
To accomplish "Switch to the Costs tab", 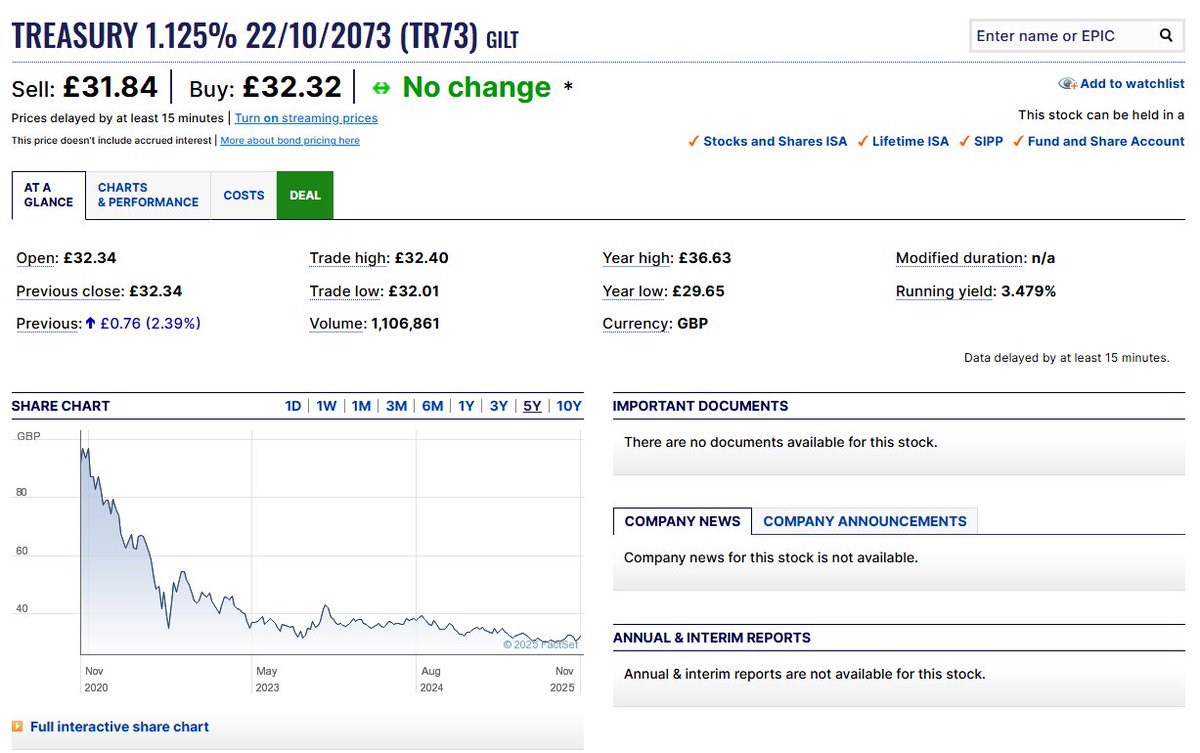I will click(x=244, y=195).
